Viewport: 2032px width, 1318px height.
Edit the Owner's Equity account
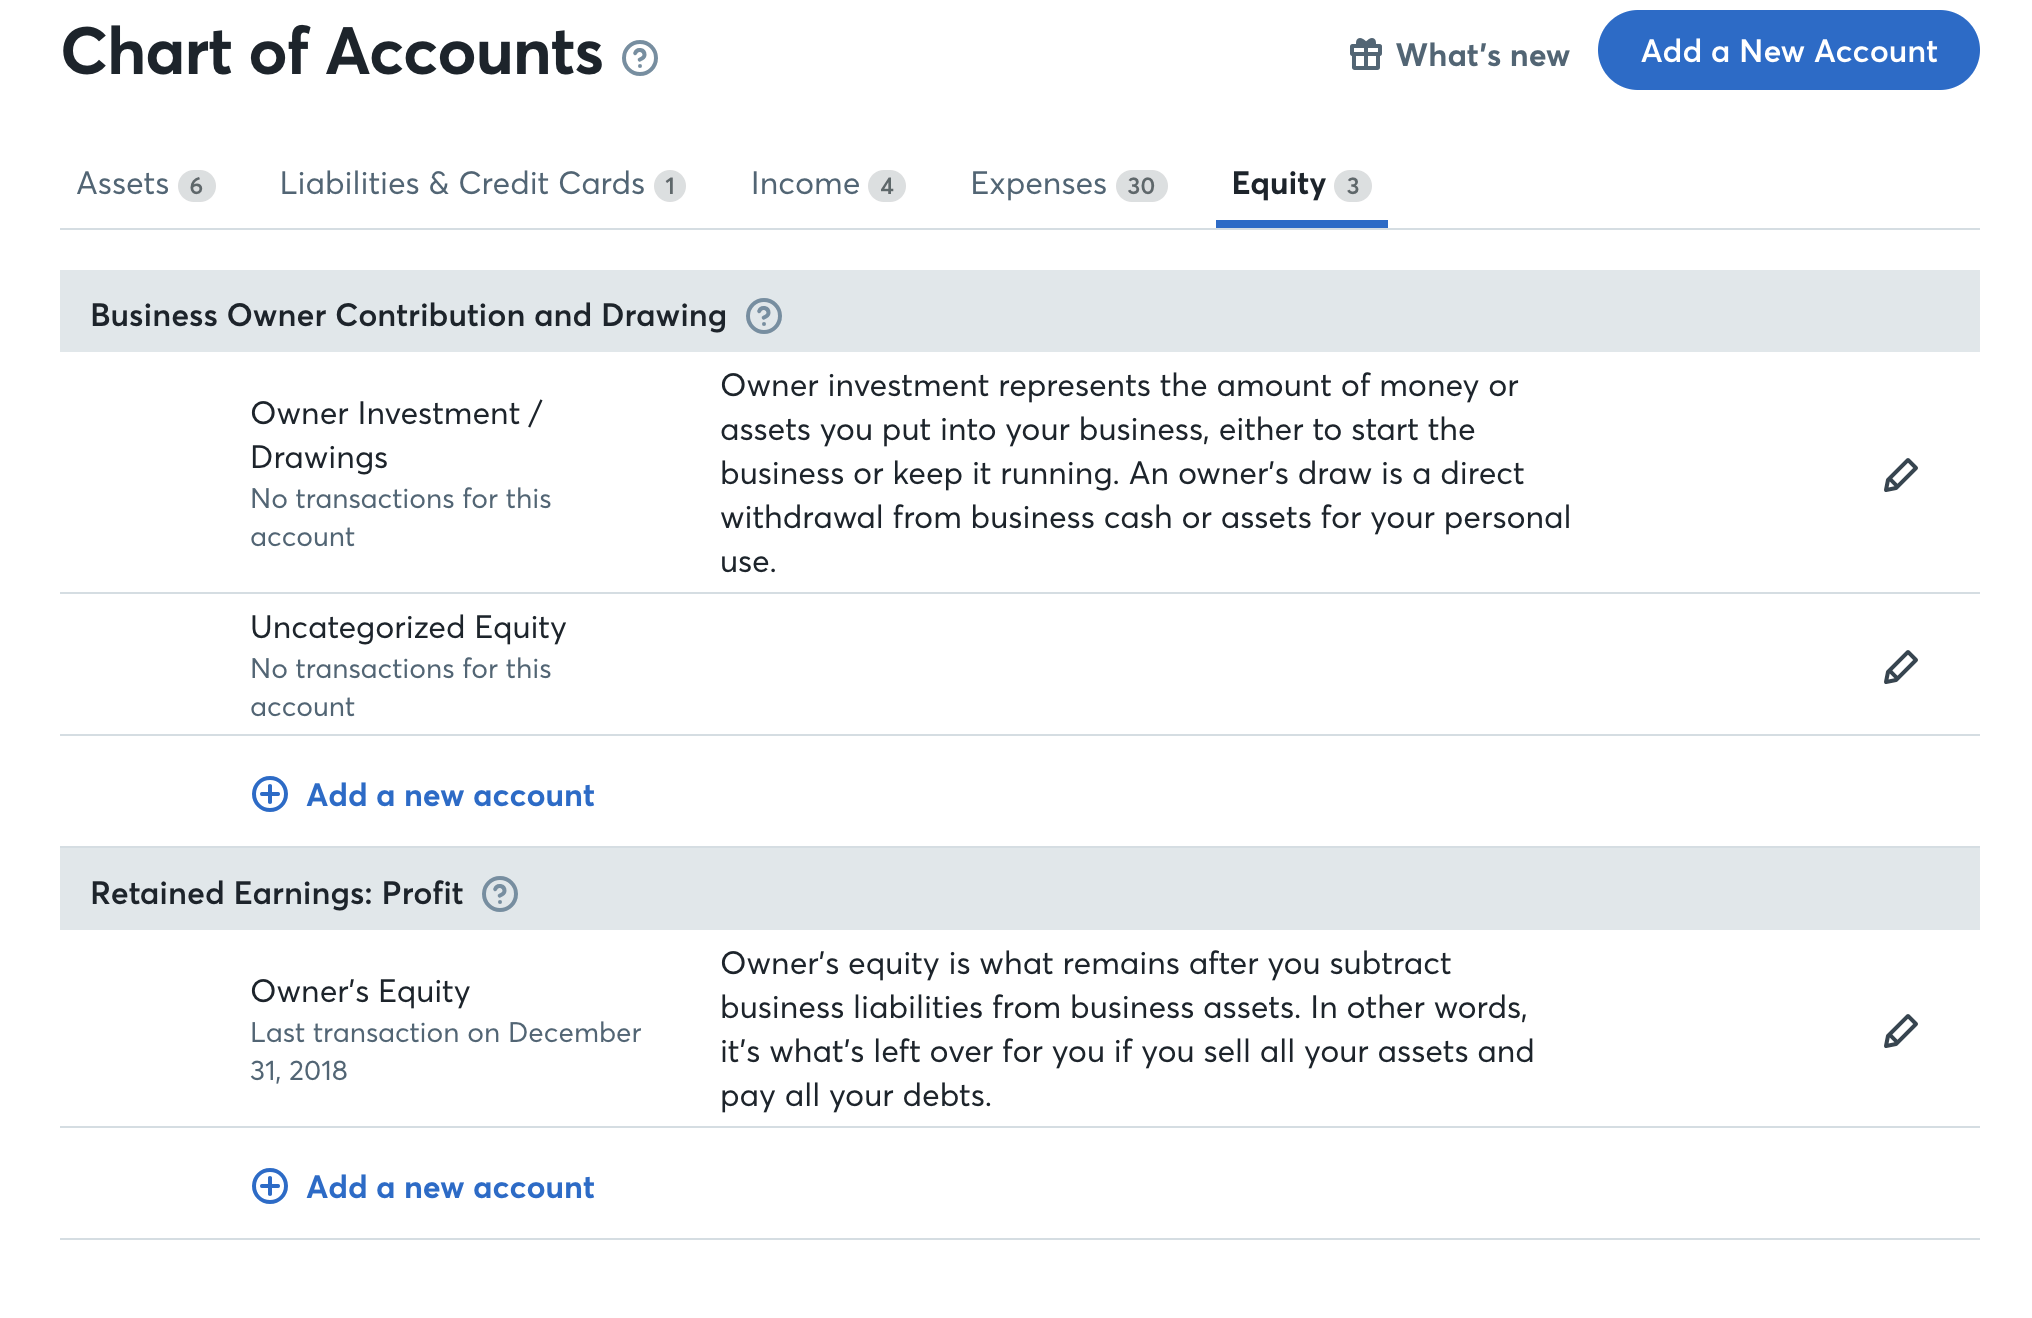point(1901,1030)
